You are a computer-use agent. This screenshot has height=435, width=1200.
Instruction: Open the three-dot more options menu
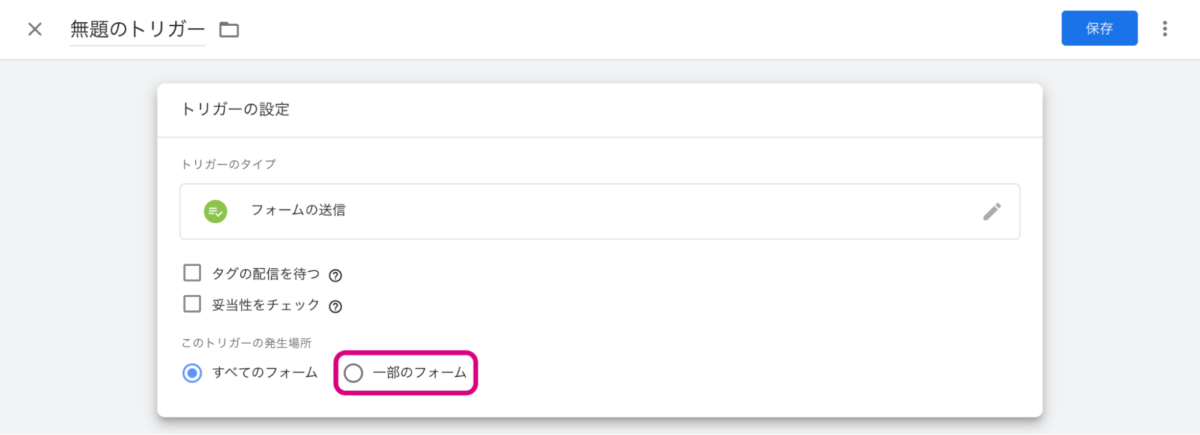[x=1164, y=29]
